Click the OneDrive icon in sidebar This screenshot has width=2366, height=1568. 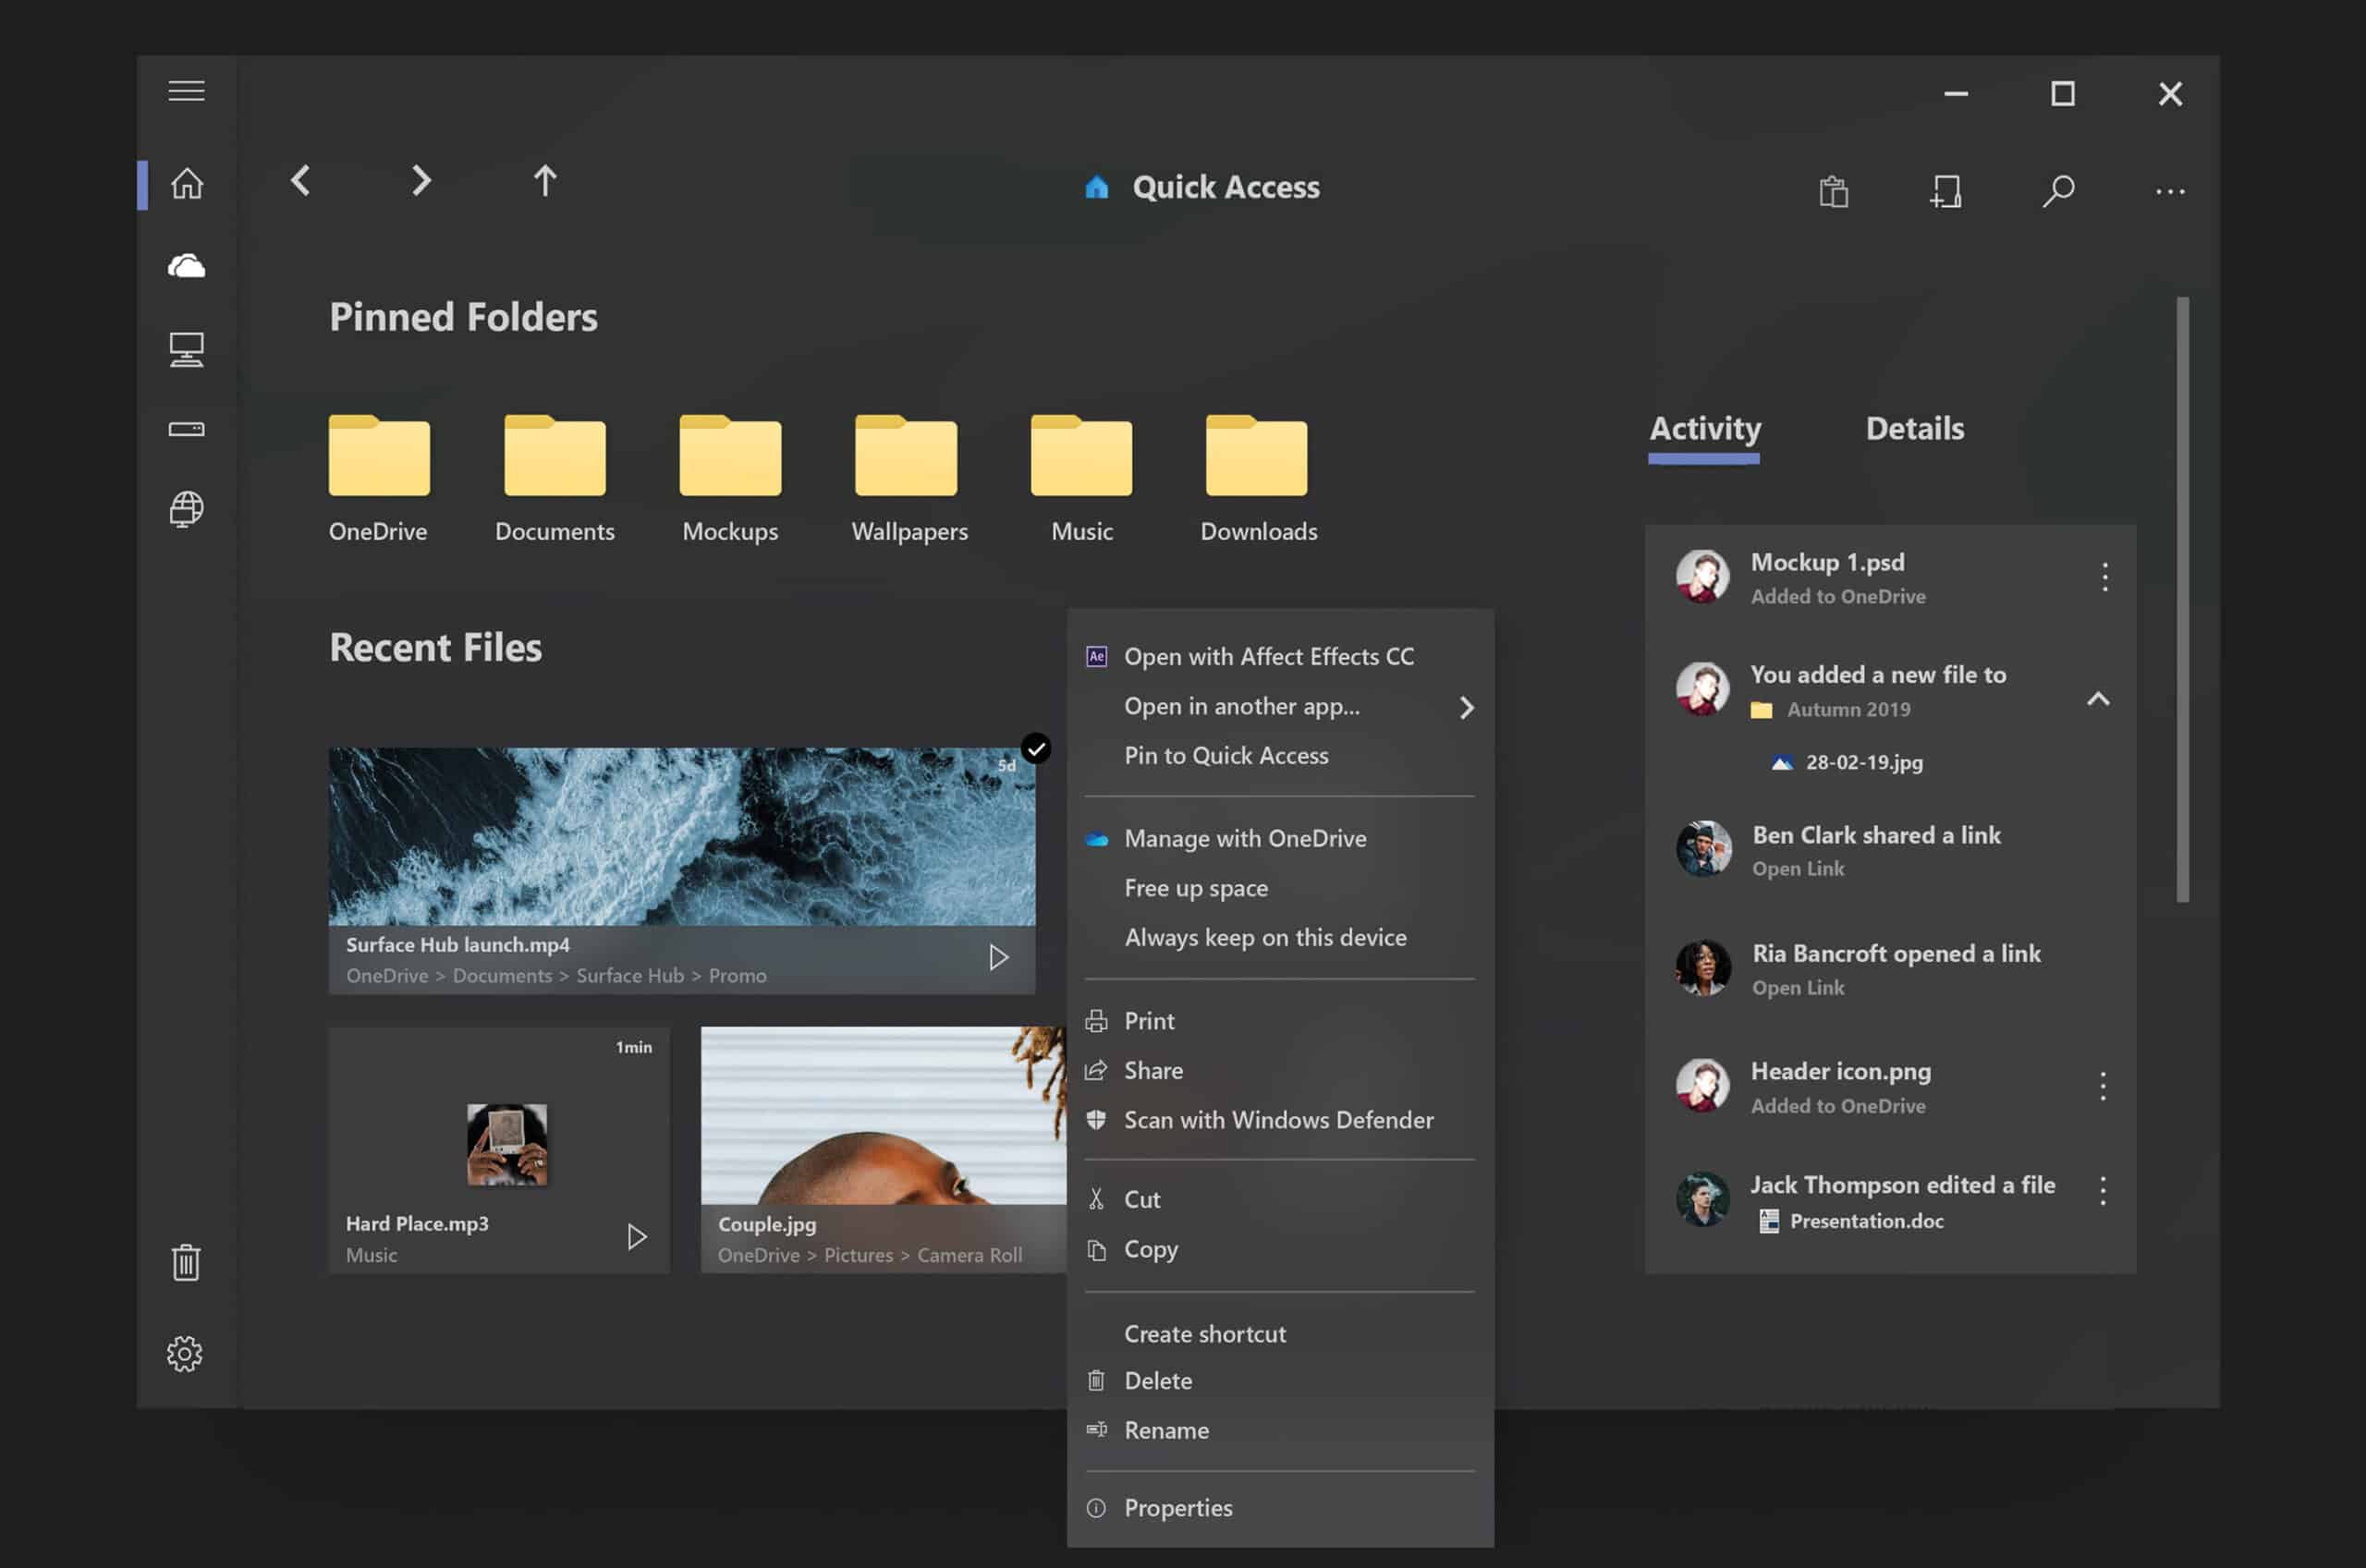pyautogui.click(x=186, y=262)
